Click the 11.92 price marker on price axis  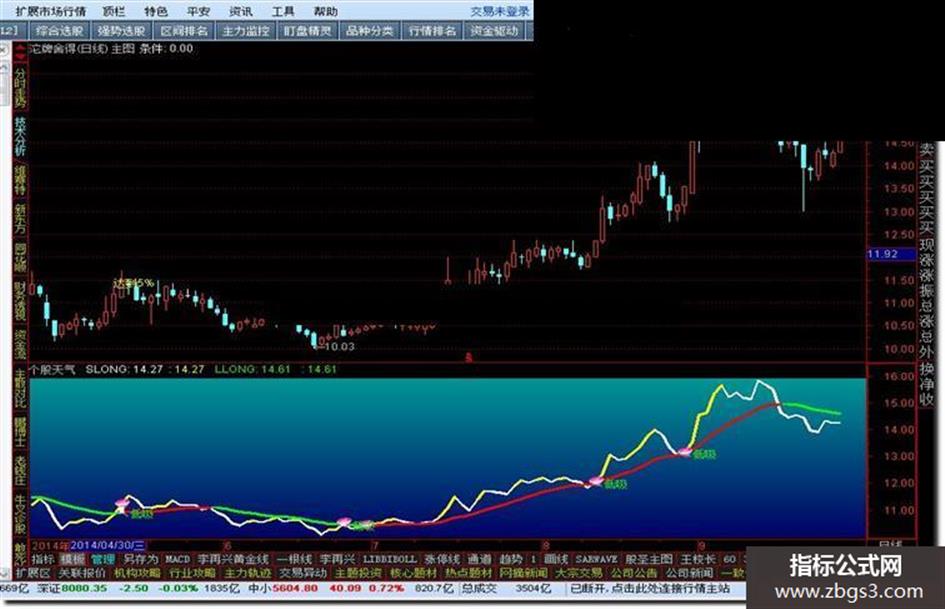pos(883,254)
